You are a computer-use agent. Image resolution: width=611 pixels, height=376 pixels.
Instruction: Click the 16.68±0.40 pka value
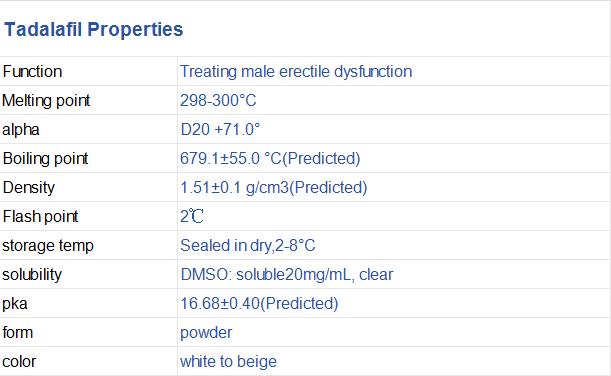(259, 304)
